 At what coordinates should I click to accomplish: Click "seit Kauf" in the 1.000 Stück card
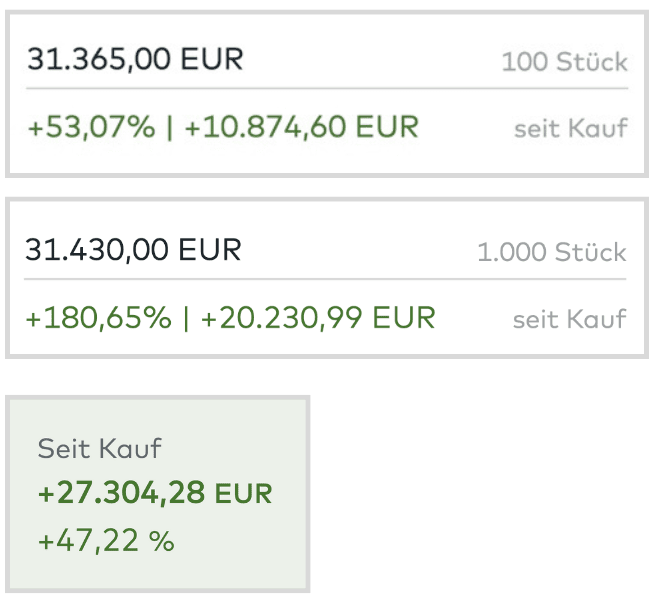click(x=569, y=319)
